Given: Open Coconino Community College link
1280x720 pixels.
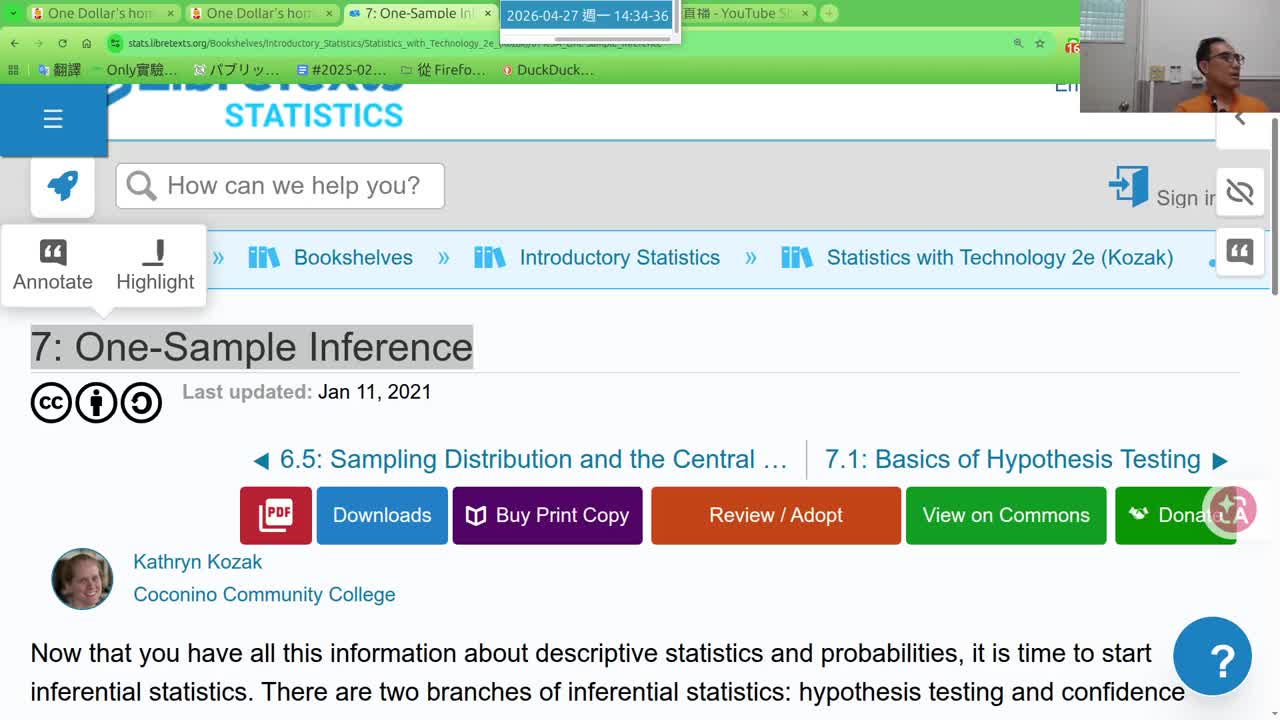Looking at the screenshot, I should (264, 594).
